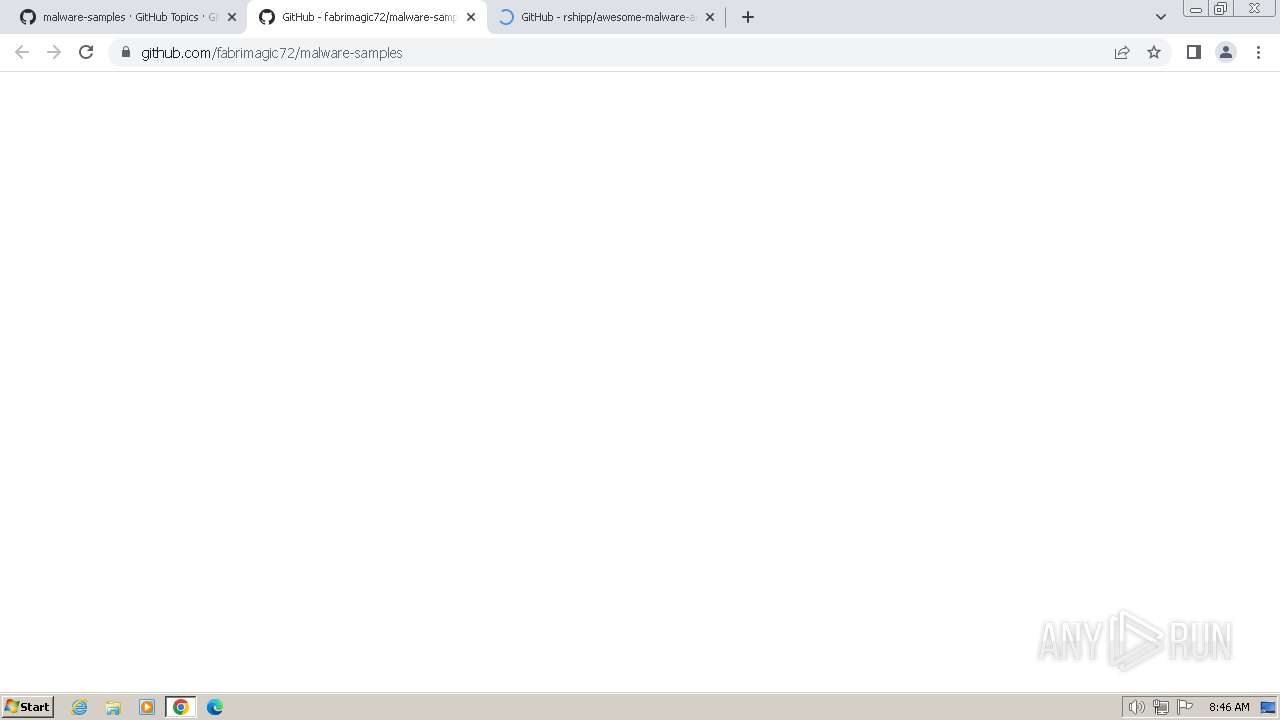
Task: Go forward to next page
Action: coord(54,52)
